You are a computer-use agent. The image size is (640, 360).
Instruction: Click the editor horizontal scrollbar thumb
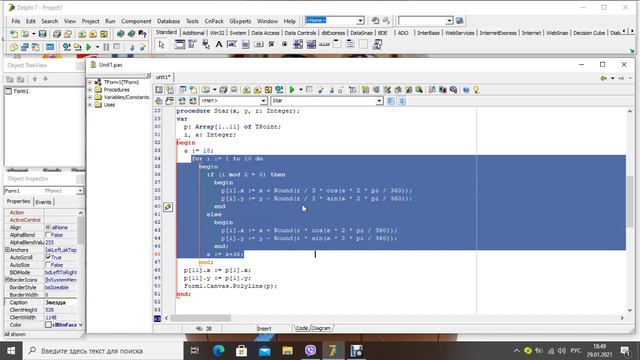point(200,318)
